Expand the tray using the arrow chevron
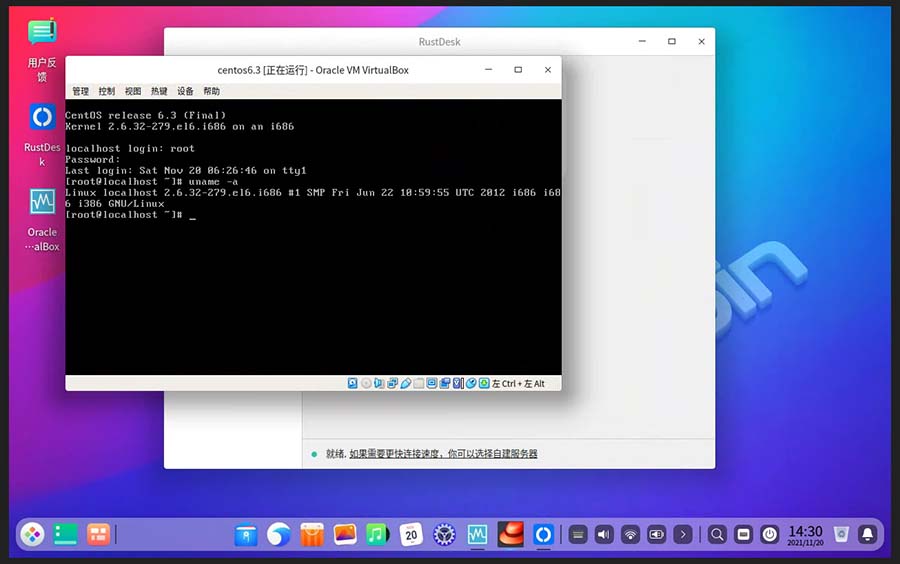 tap(683, 535)
